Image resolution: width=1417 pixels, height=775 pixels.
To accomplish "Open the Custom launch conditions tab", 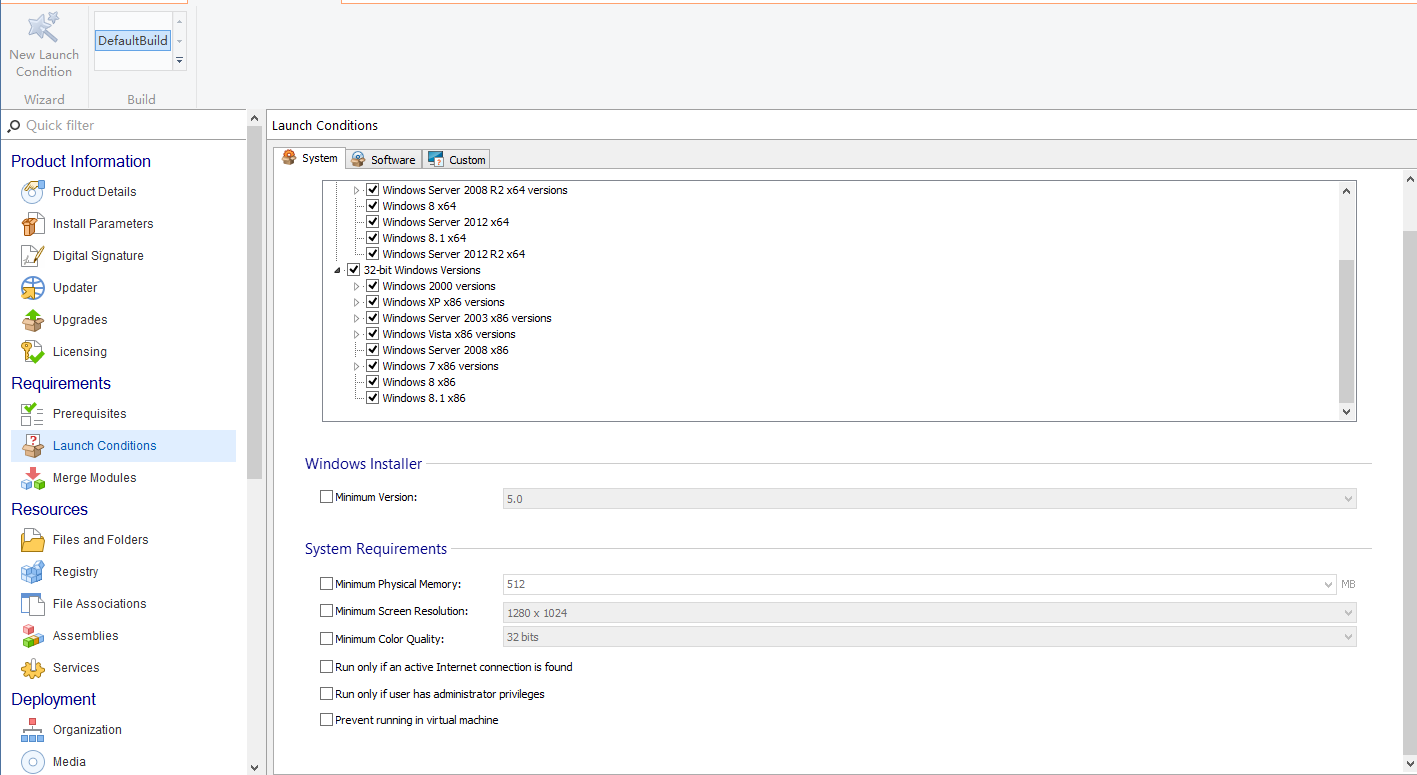I will (x=456, y=158).
